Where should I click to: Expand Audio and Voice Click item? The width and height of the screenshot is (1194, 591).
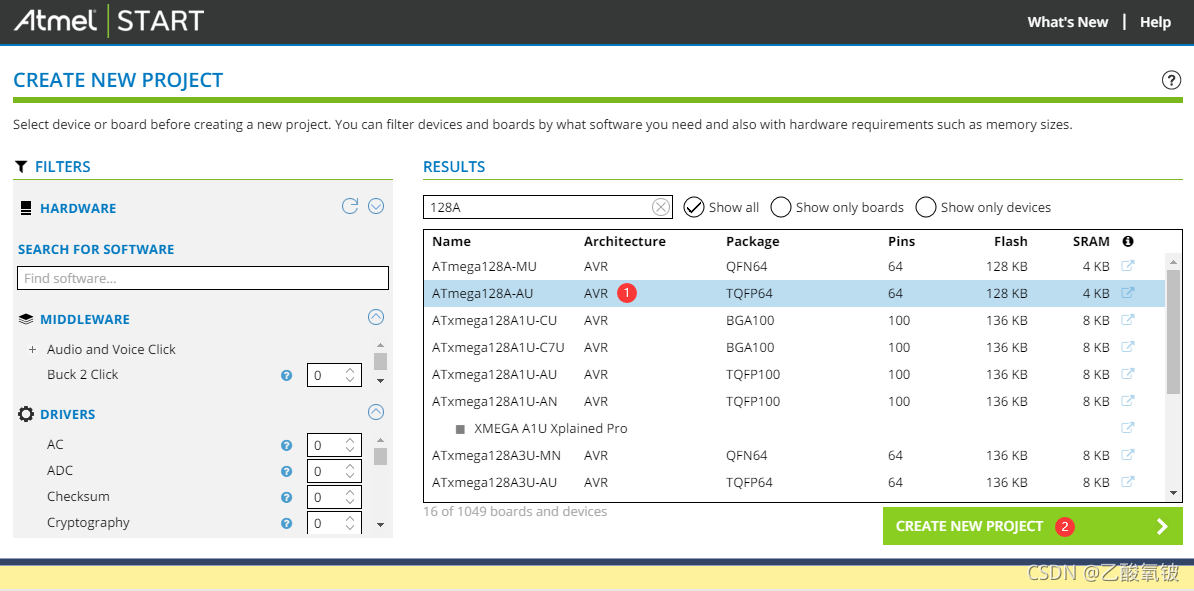coord(33,350)
